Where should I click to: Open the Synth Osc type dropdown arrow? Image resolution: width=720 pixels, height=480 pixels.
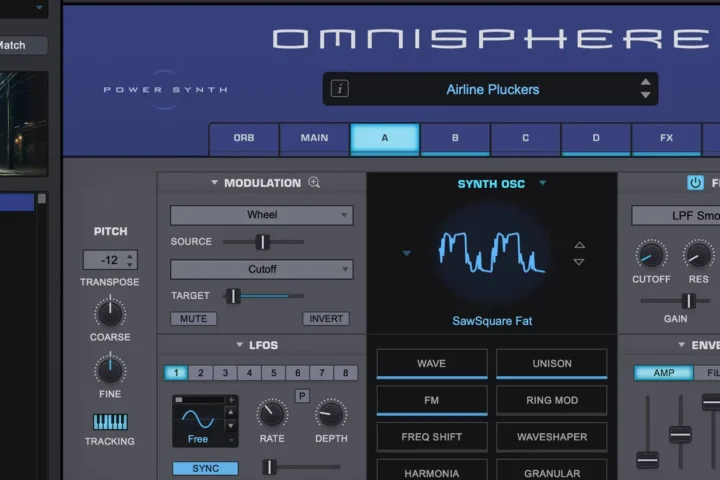pos(543,183)
